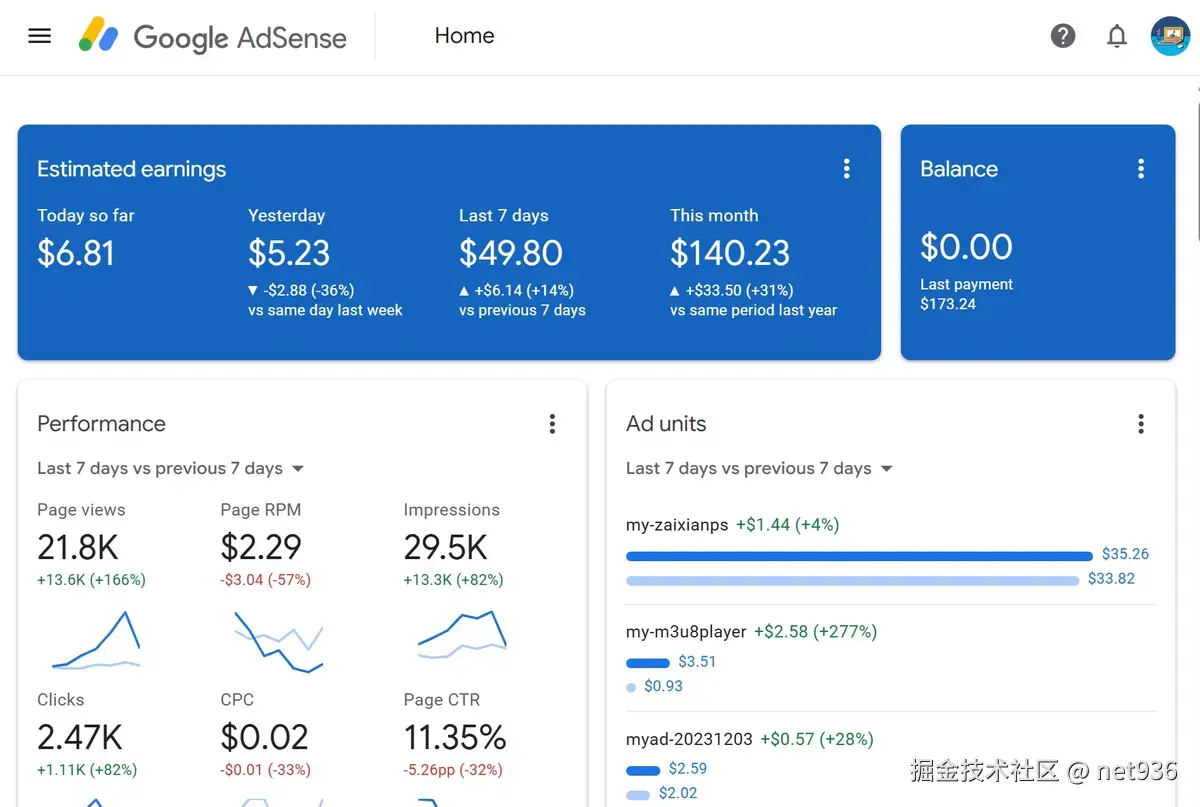Select the my-m3u8player ad unit
This screenshot has width=1200, height=807.
coord(686,631)
